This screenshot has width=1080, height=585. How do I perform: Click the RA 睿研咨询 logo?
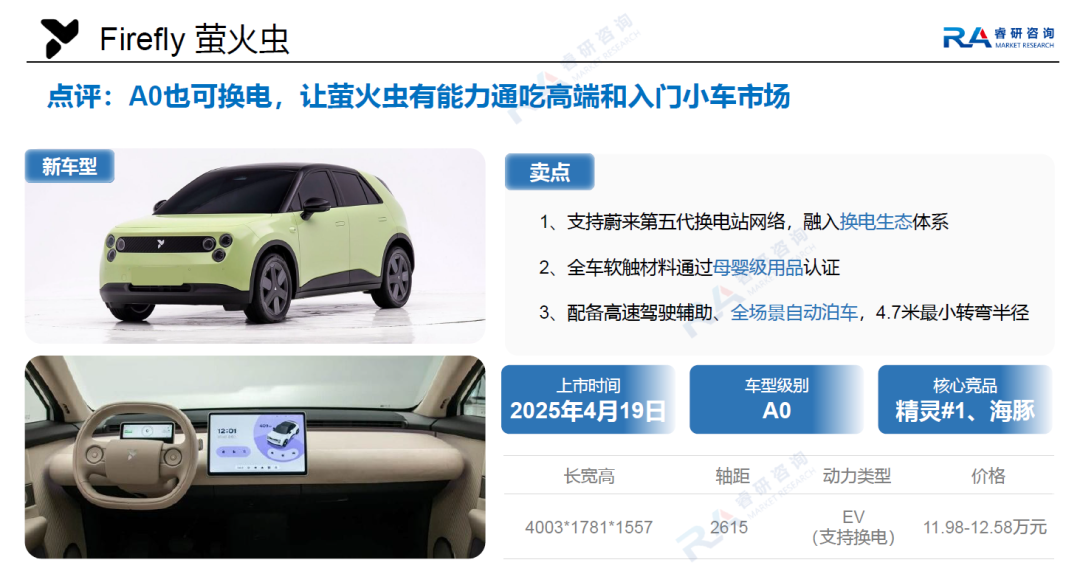coord(998,37)
